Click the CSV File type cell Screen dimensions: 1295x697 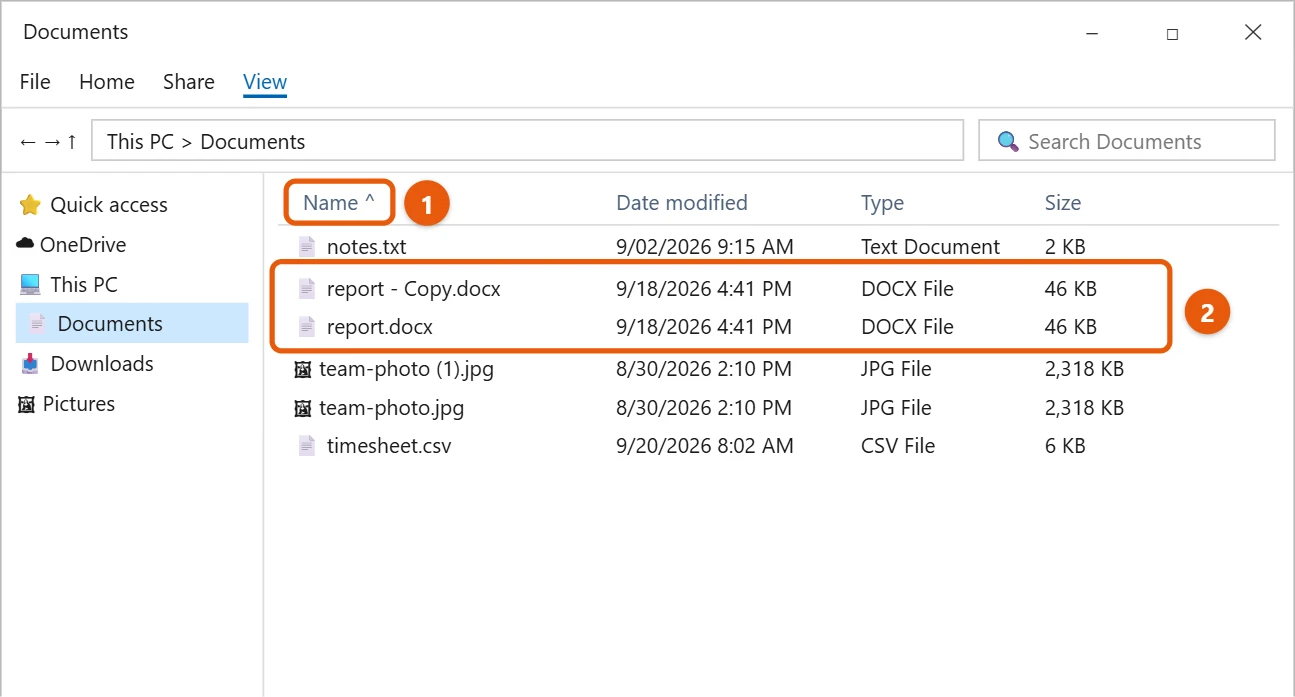[898, 446]
